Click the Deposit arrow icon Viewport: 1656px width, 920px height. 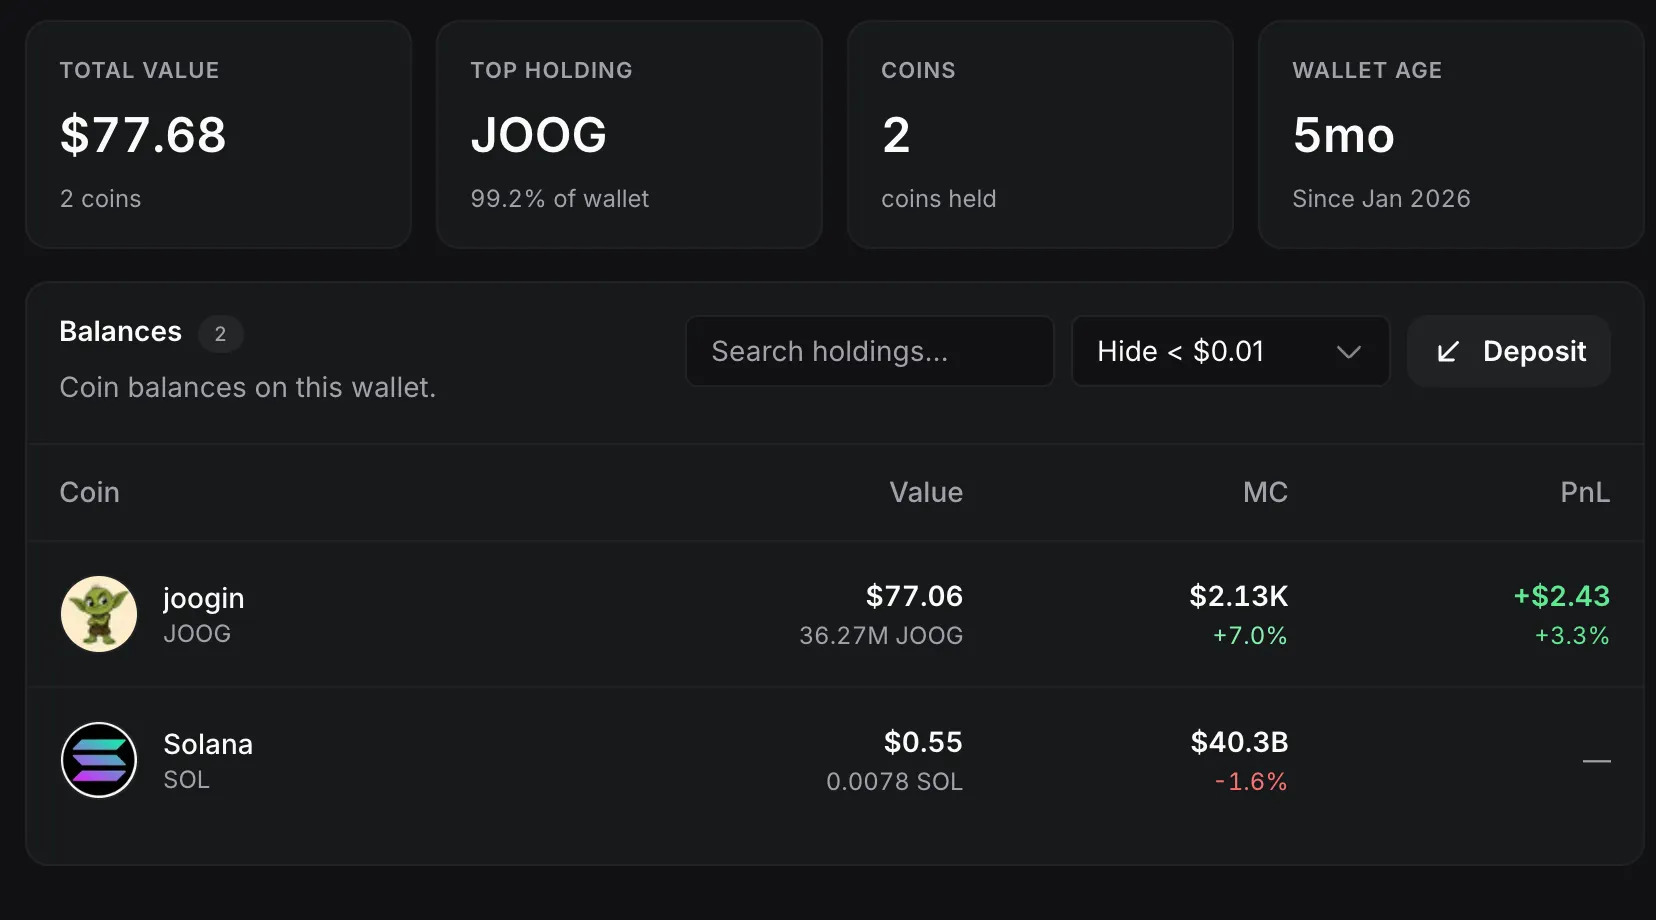pos(1447,352)
